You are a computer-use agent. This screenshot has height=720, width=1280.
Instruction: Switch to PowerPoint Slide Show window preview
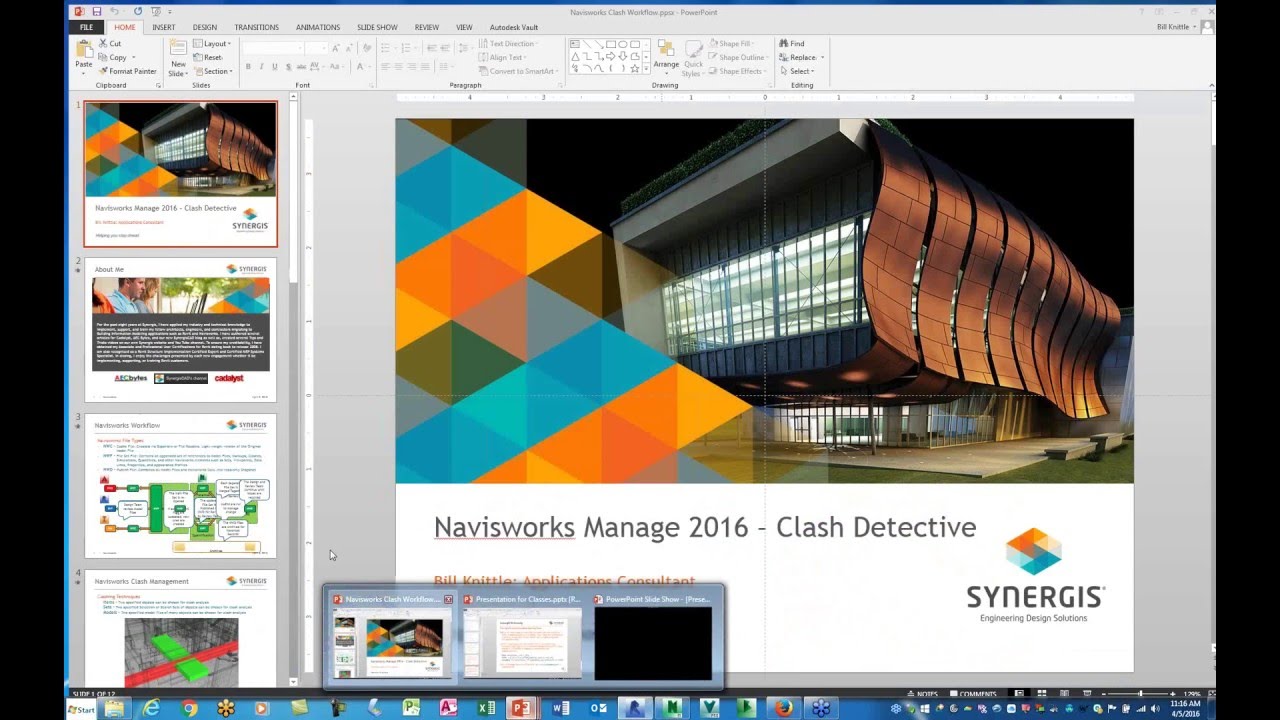[x=653, y=637]
